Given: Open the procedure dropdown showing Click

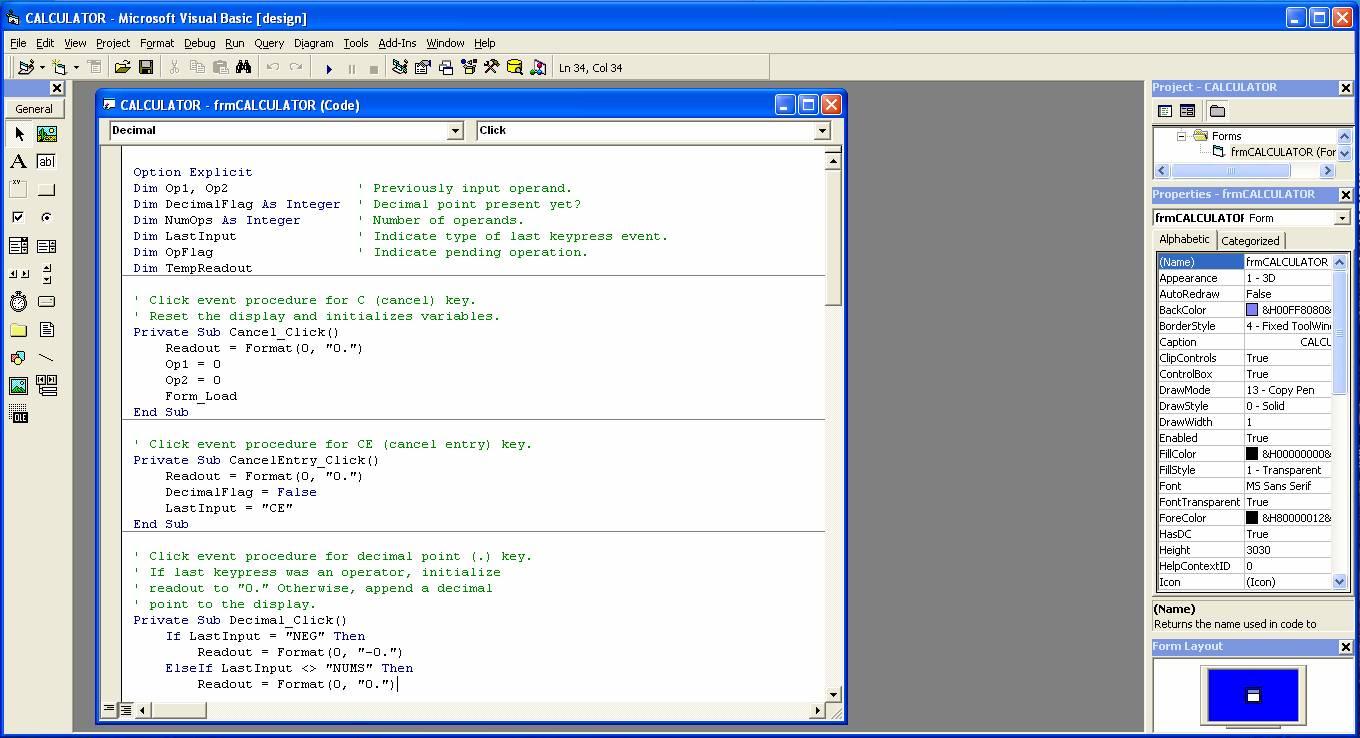Looking at the screenshot, I should pos(821,131).
